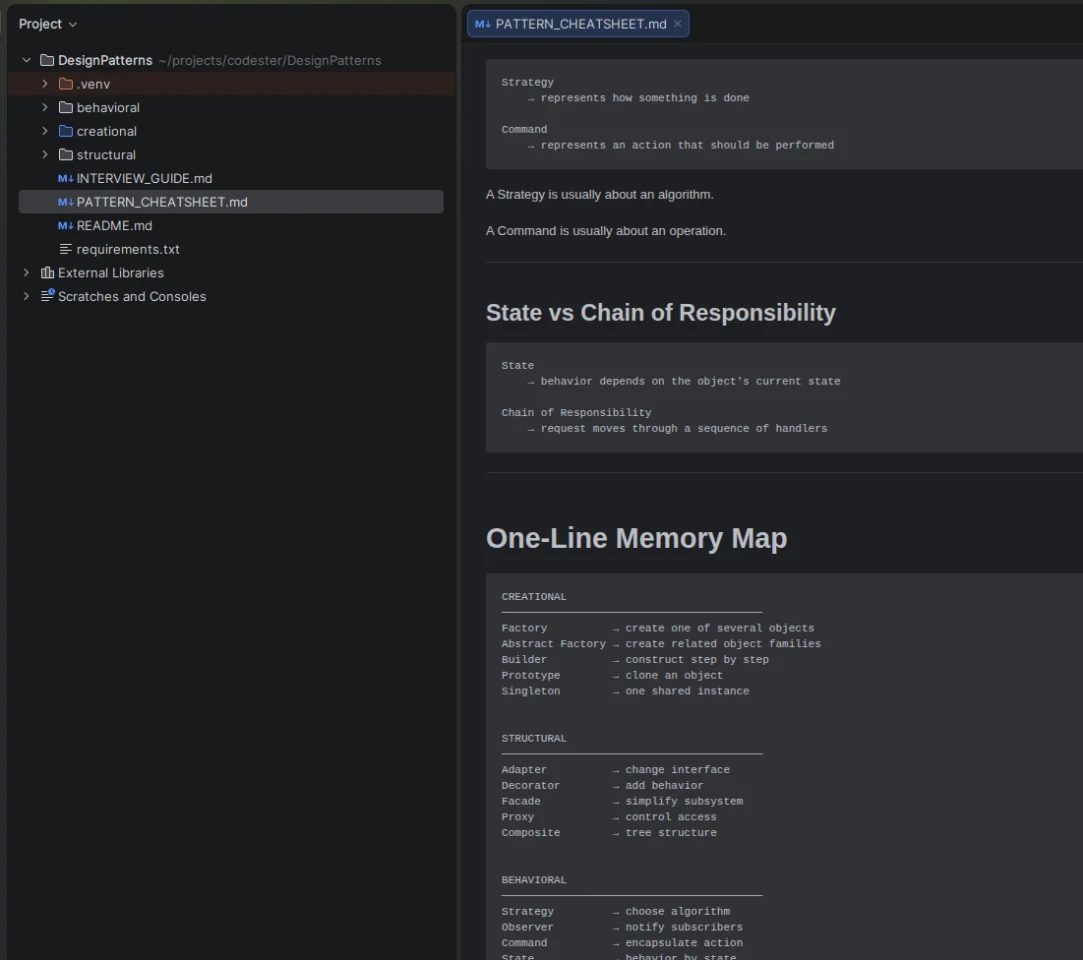Image resolution: width=1083 pixels, height=960 pixels.
Task: Select the structural folder name
Action: click(x=106, y=154)
